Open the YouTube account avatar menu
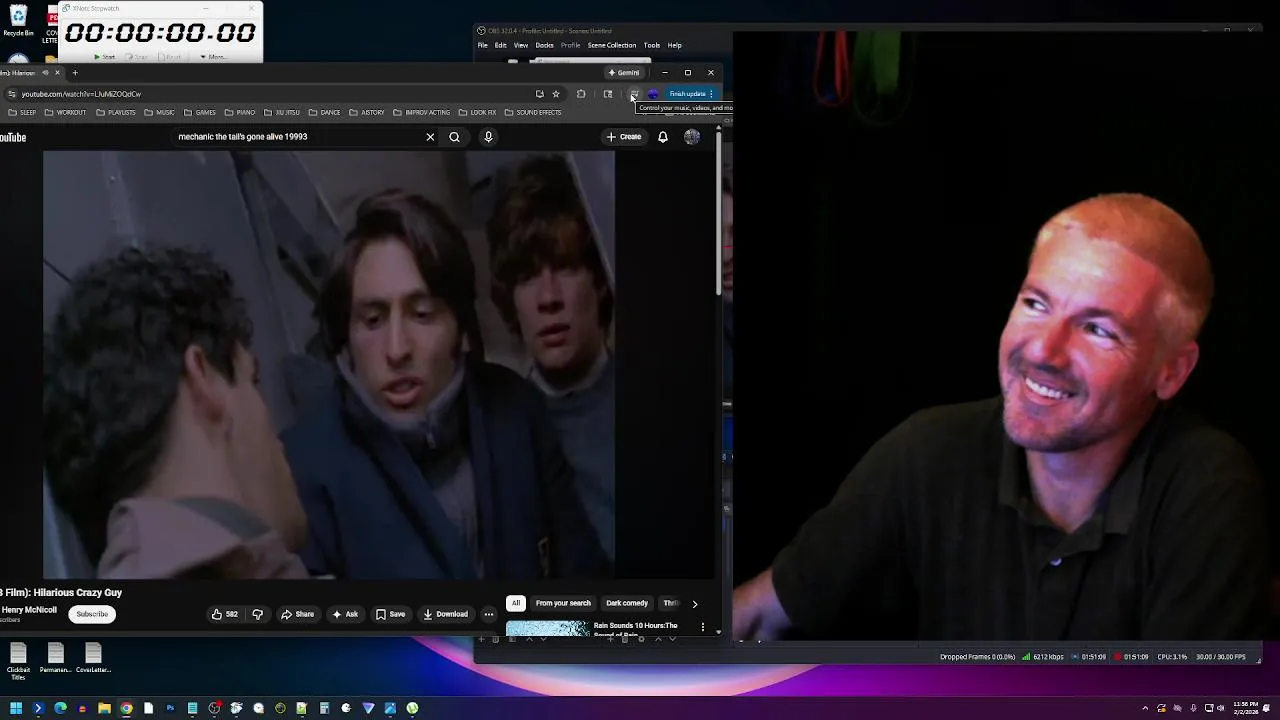Image resolution: width=1280 pixels, height=720 pixels. pyautogui.click(x=692, y=137)
